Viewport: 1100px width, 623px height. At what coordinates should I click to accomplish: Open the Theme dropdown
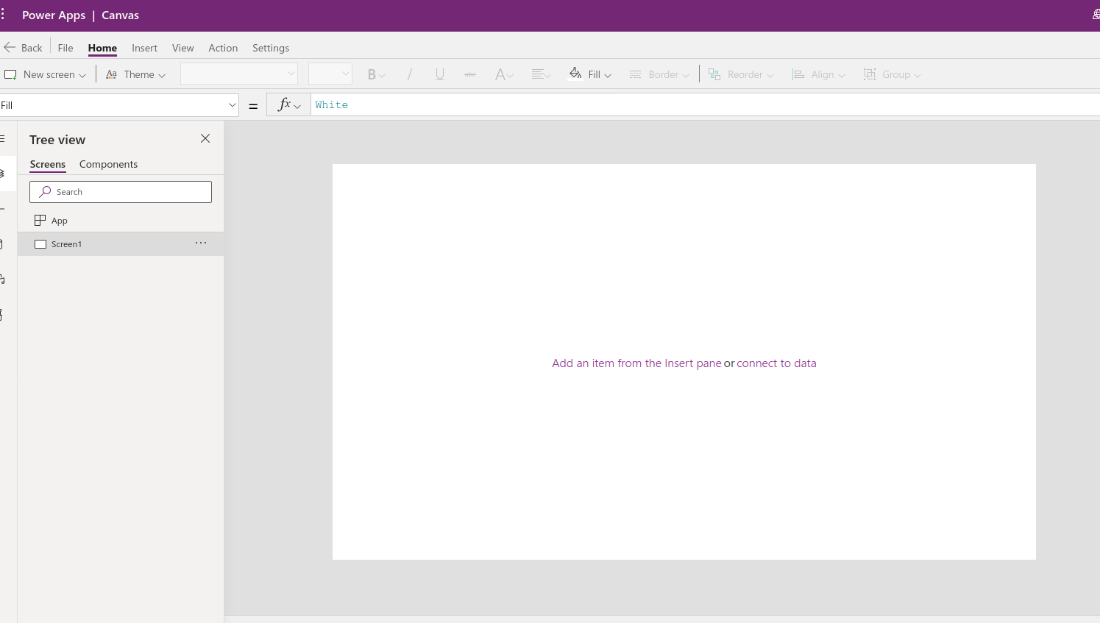[x=135, y=74]
